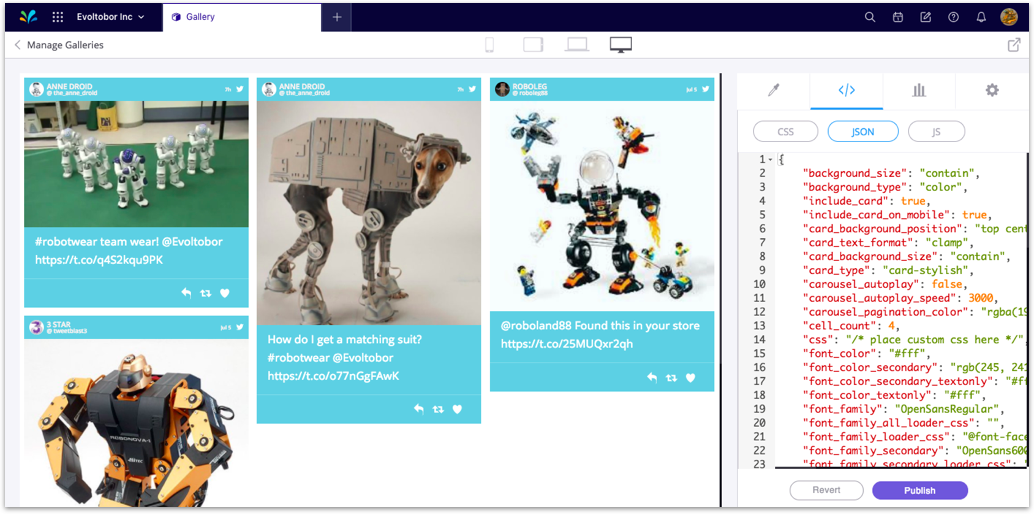The image size is (1034, 514).
Task: Collapse the JSON fold arrow on line 1
Action: click(770, 160)
